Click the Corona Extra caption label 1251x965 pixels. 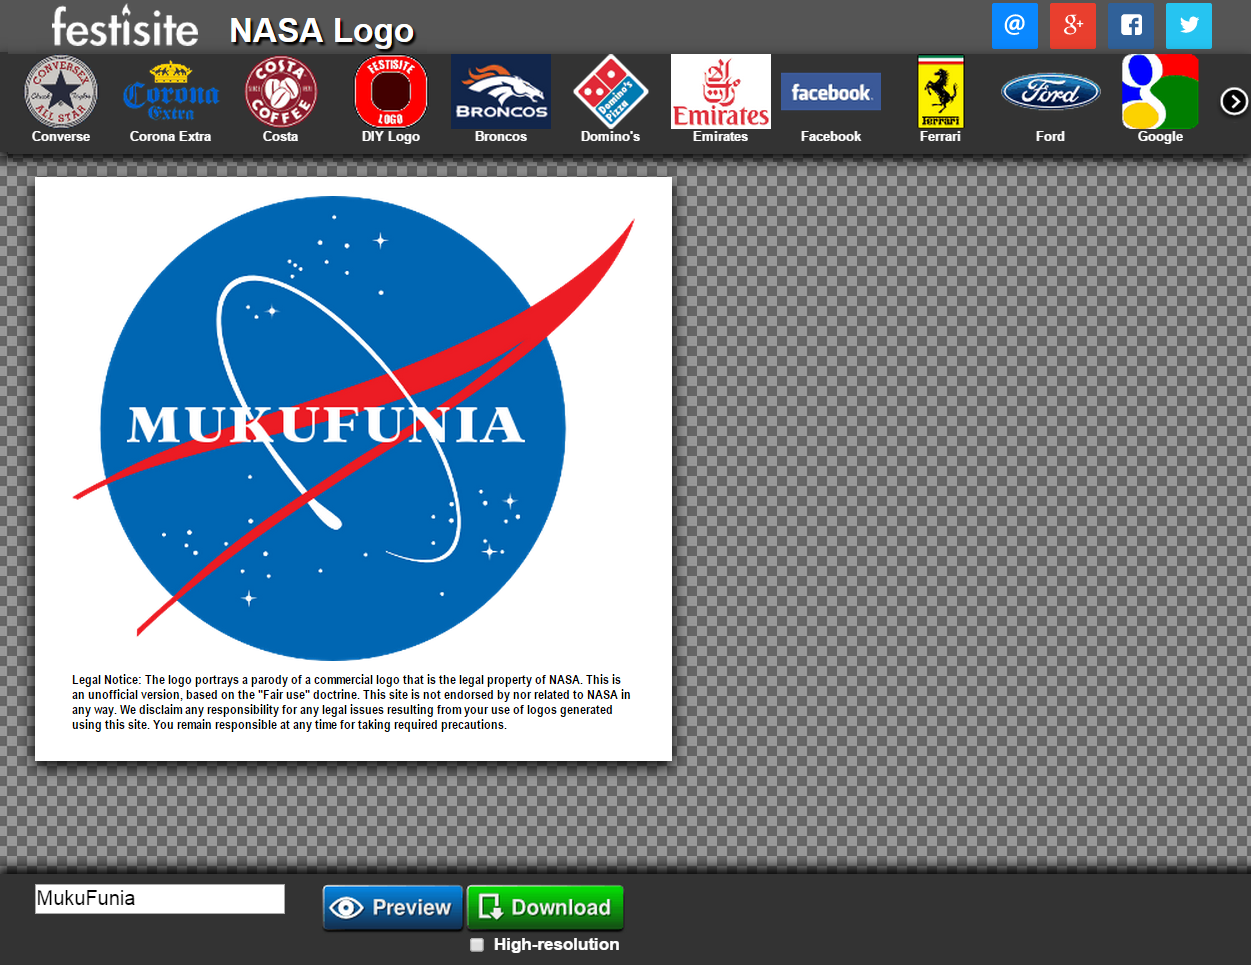point(171,136)
